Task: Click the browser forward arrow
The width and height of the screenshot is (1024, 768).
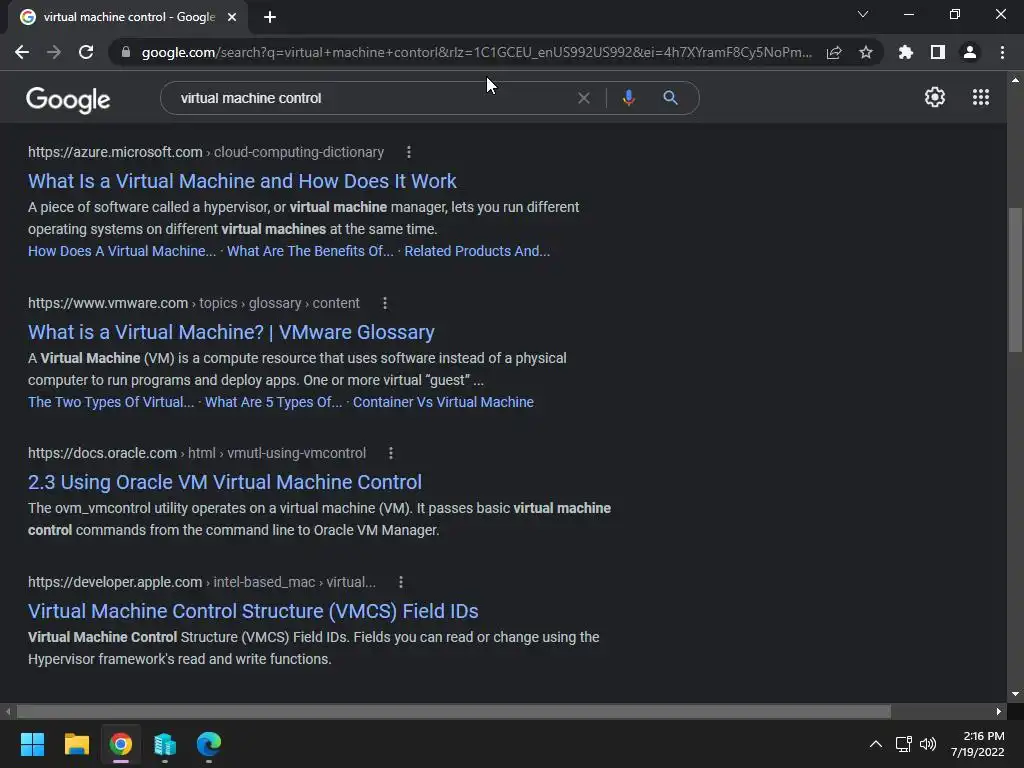Action: pos(54,52)
